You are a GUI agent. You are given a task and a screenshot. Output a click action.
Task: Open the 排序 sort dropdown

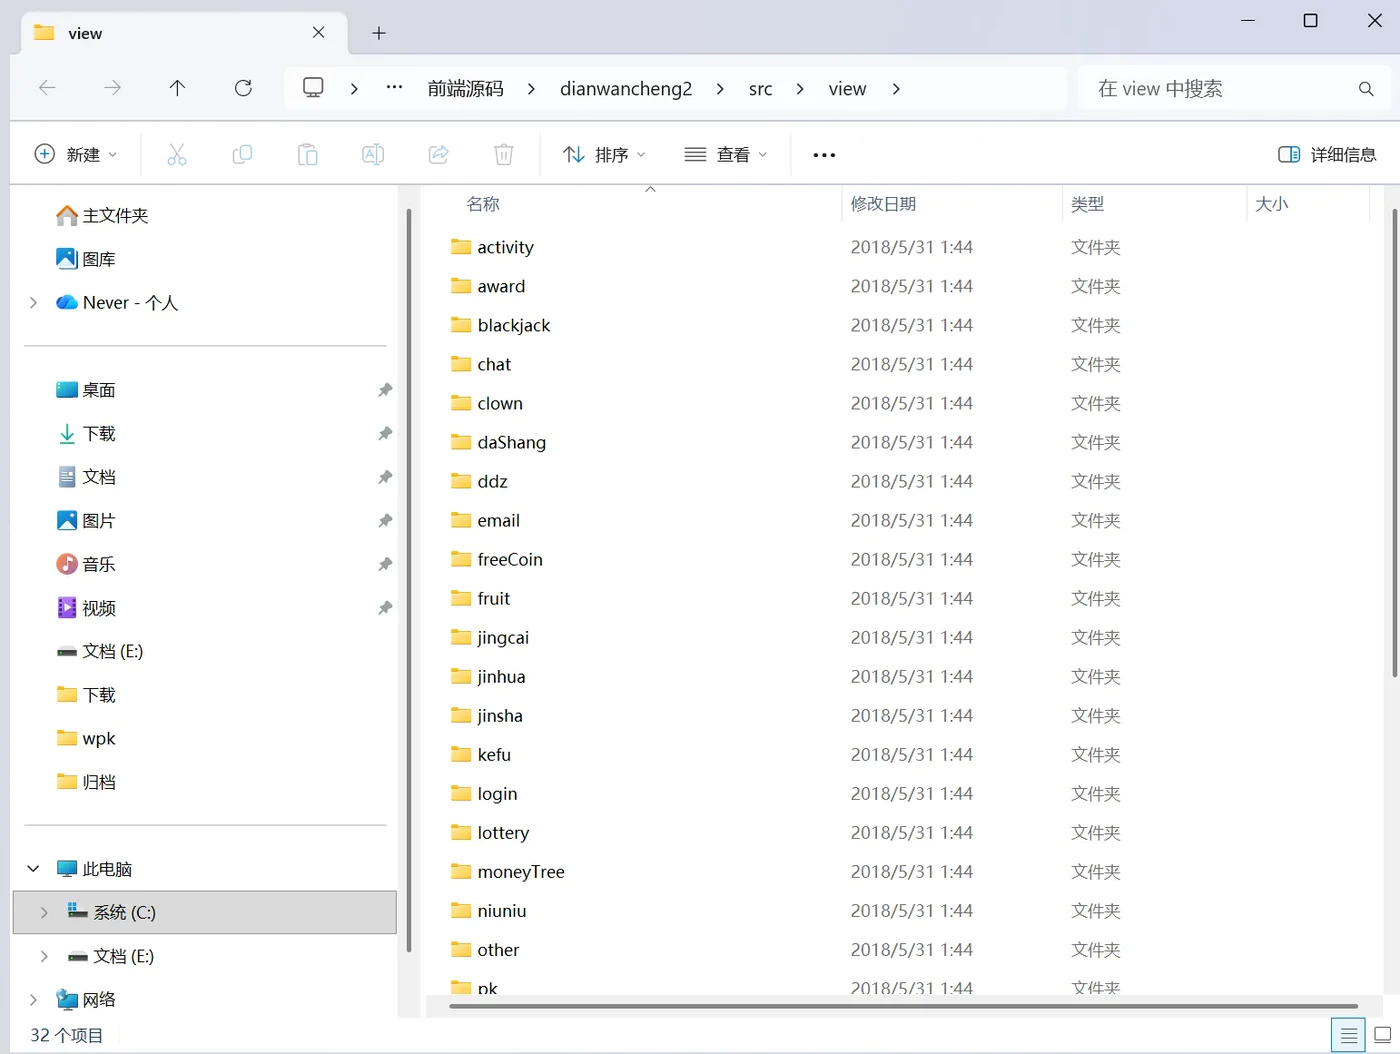(x=604, y=155)
